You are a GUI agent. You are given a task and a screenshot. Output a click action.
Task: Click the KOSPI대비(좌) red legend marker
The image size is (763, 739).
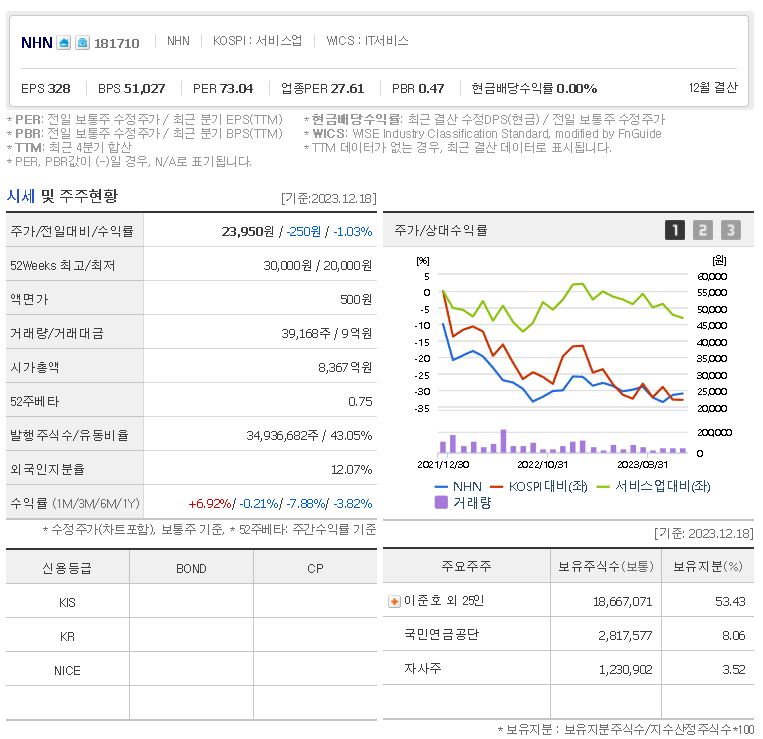point(496,487)
